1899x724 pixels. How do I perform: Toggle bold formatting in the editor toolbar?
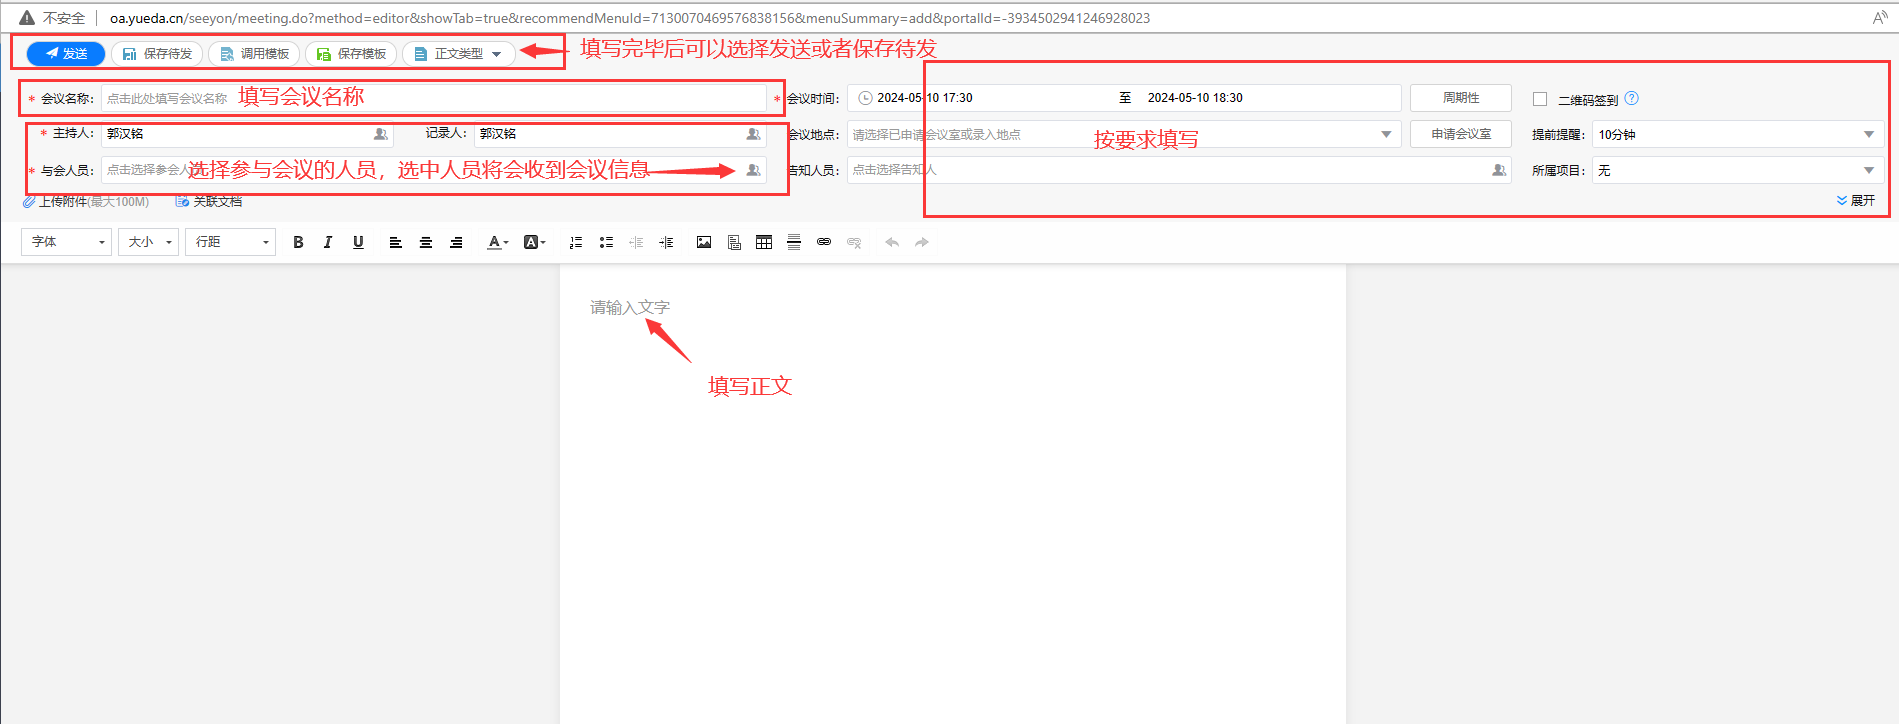click(298, 242)
